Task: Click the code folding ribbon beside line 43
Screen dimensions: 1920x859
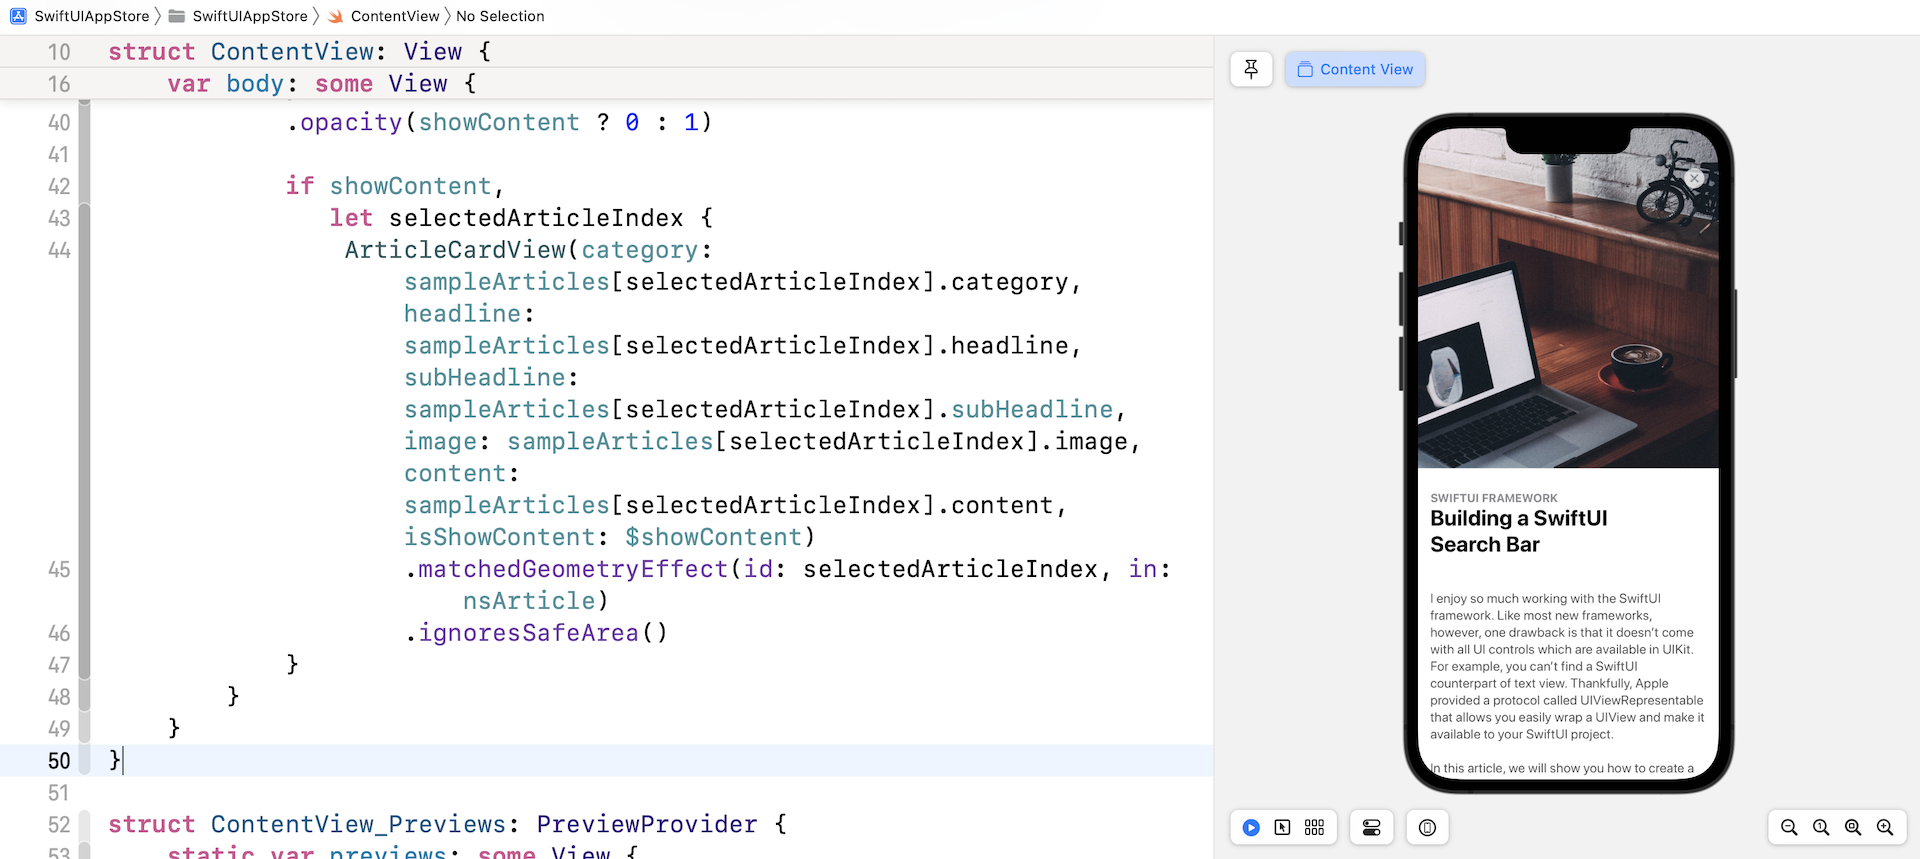Action: [85, 218]
